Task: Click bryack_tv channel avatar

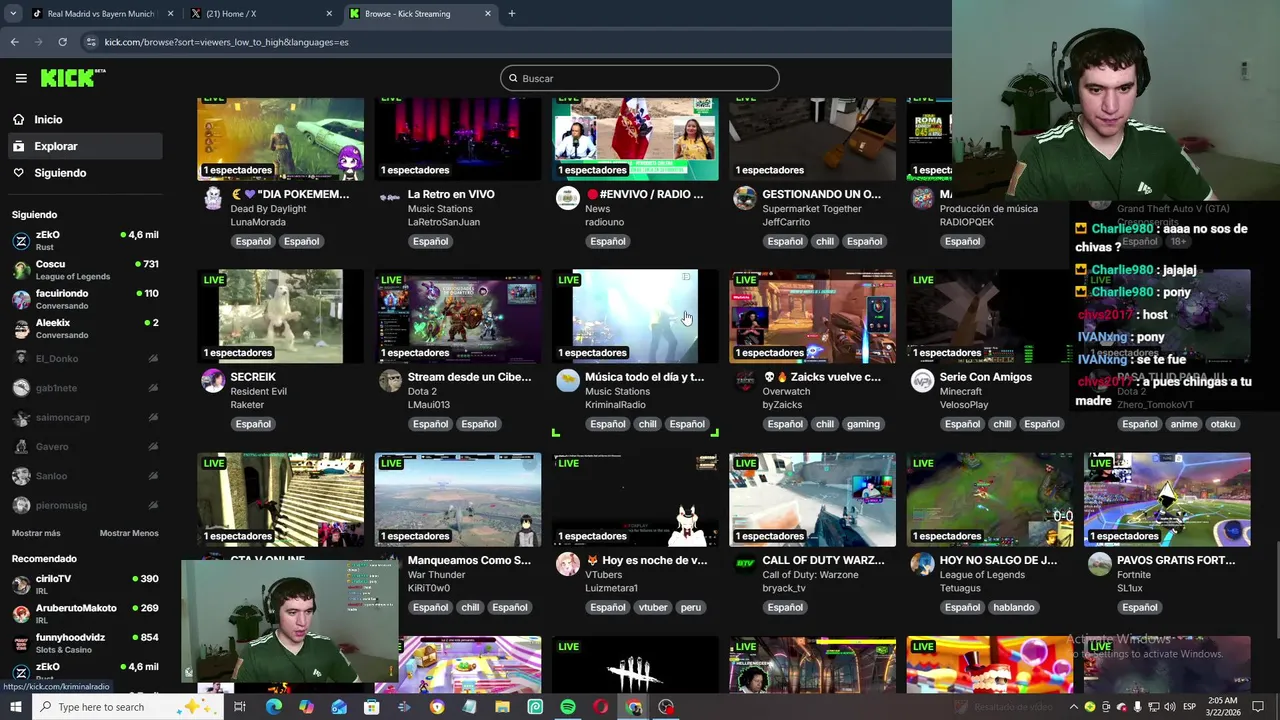Action: 745,565
